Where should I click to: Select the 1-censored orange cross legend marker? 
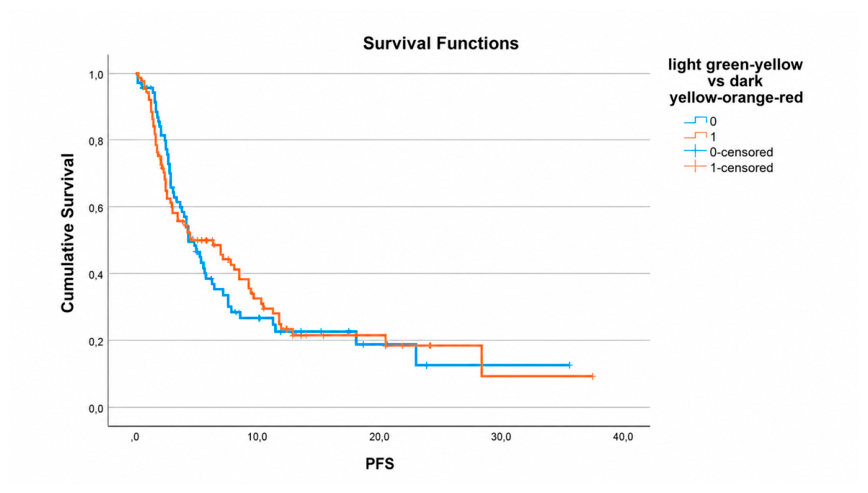[695, 167]
